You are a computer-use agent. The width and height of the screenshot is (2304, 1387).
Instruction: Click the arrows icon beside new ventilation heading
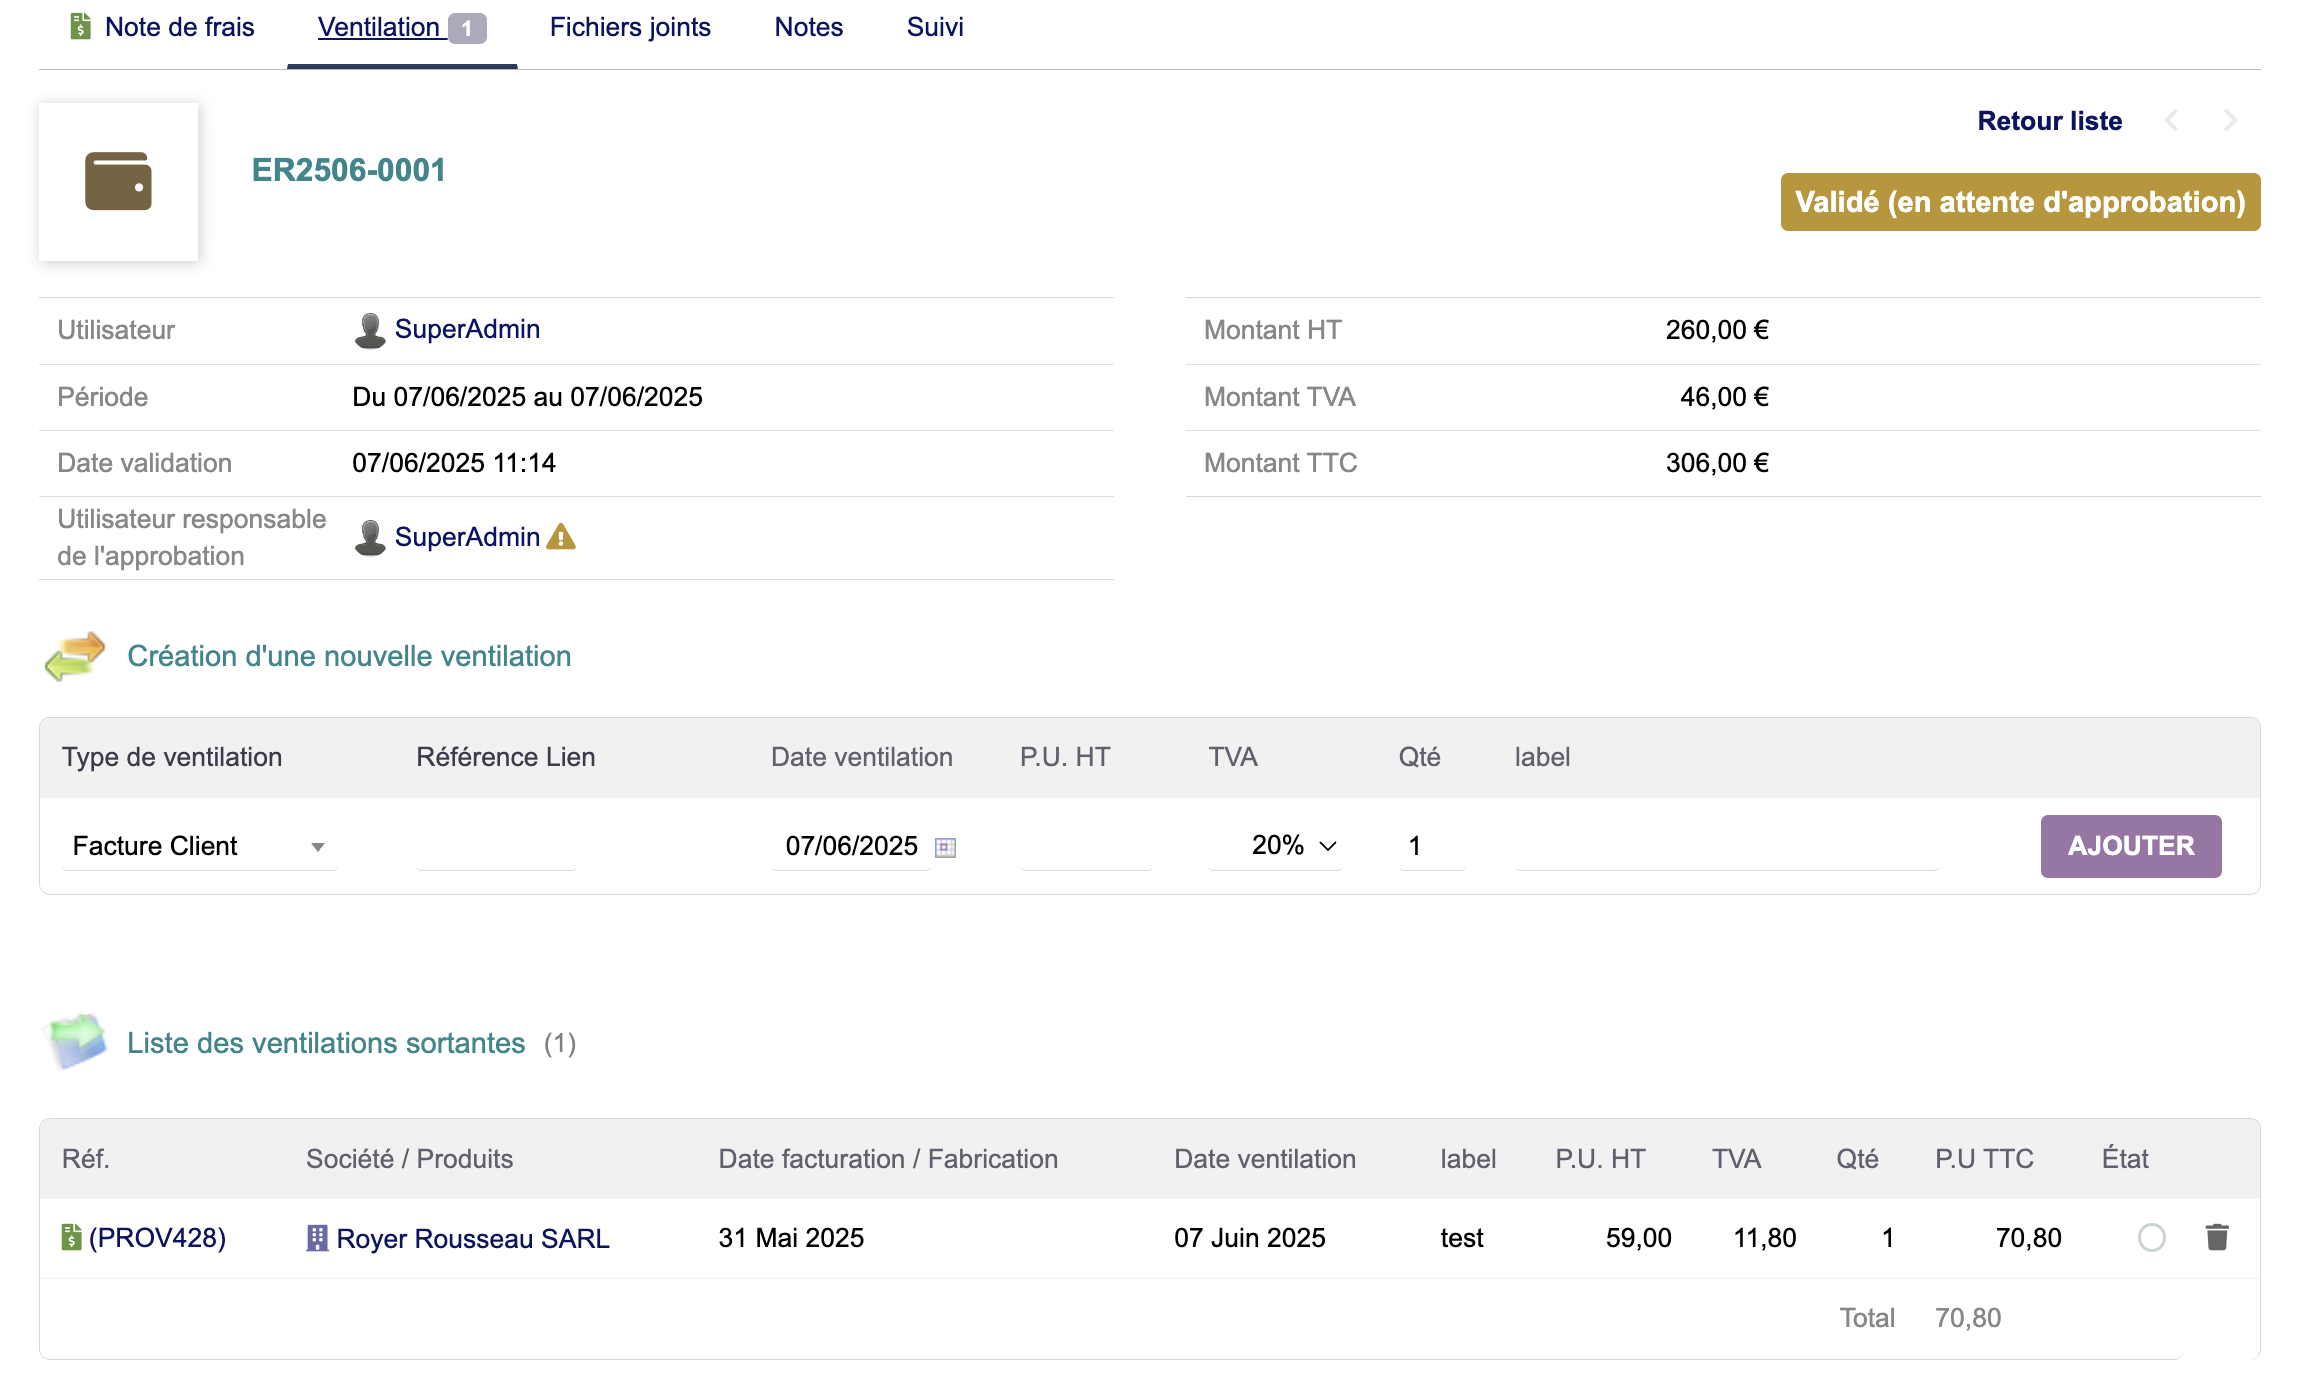75,656
